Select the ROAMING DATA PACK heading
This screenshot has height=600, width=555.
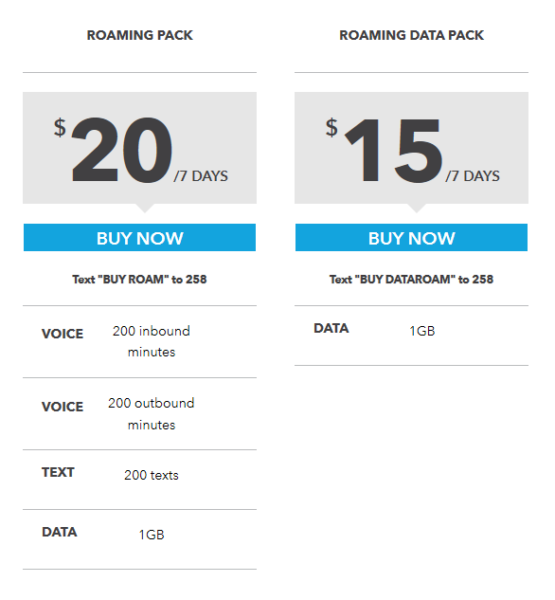pyautogui.click(x=411, y=35)
